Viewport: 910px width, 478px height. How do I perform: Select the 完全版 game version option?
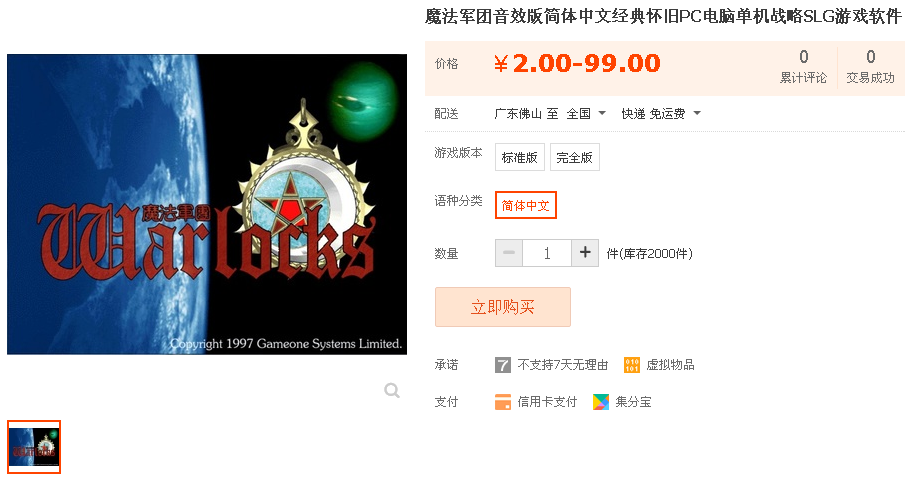[x=575, y=157]
